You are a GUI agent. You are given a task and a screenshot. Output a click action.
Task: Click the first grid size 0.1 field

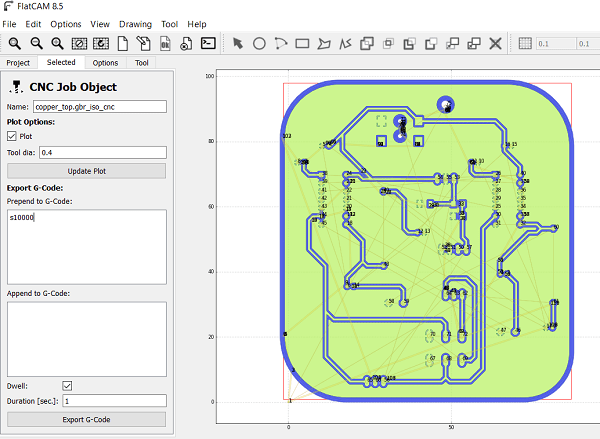(556, 44)
